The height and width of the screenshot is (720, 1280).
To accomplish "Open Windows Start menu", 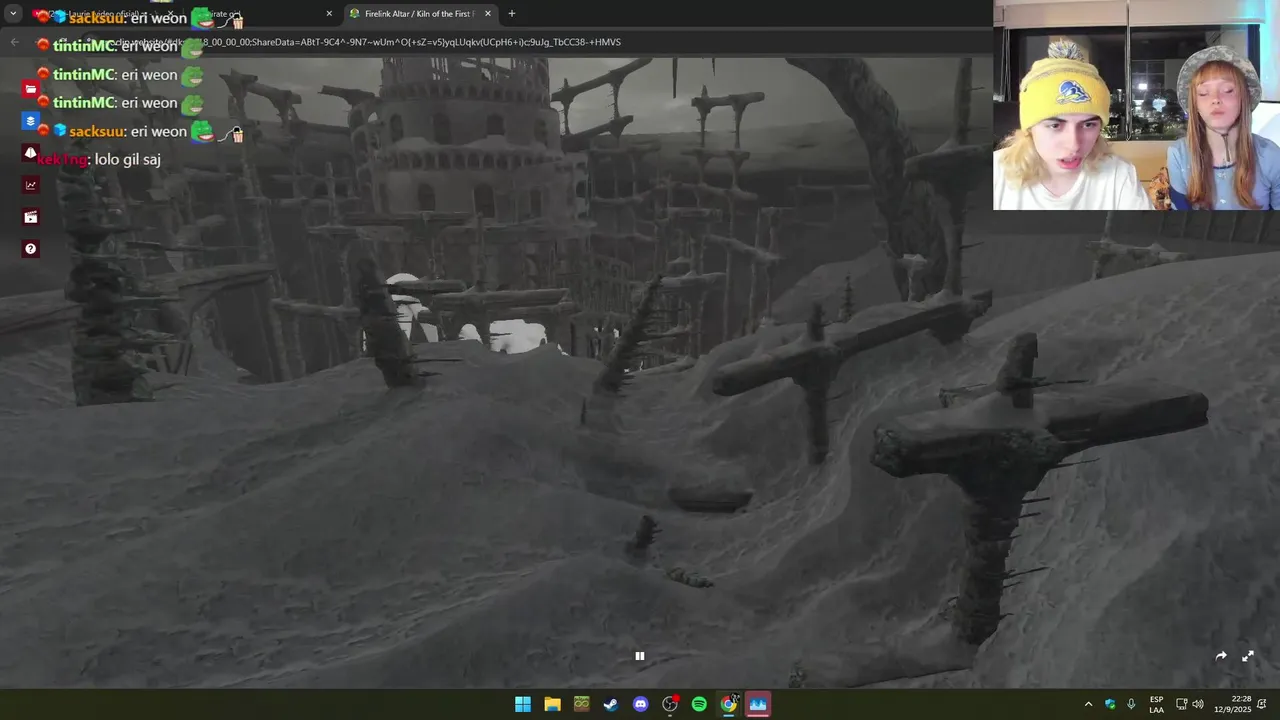I will tap(523, 704).
